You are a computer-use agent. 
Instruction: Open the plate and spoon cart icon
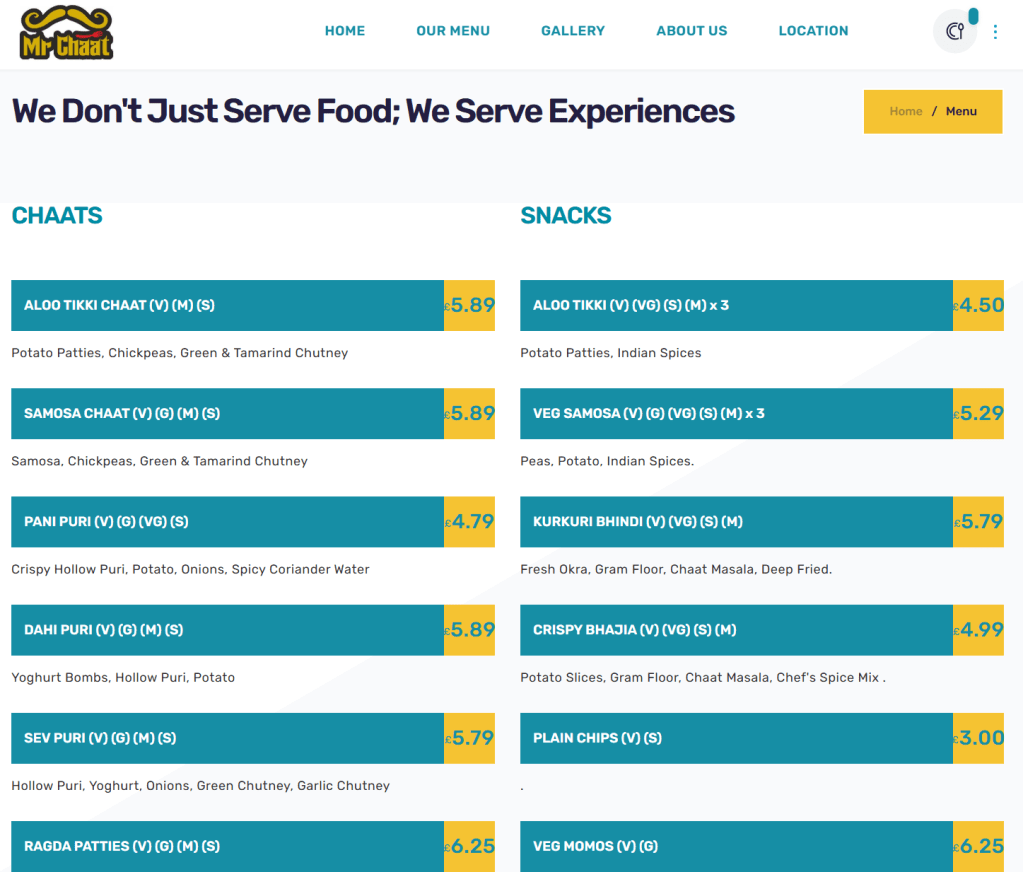[954, 31]
